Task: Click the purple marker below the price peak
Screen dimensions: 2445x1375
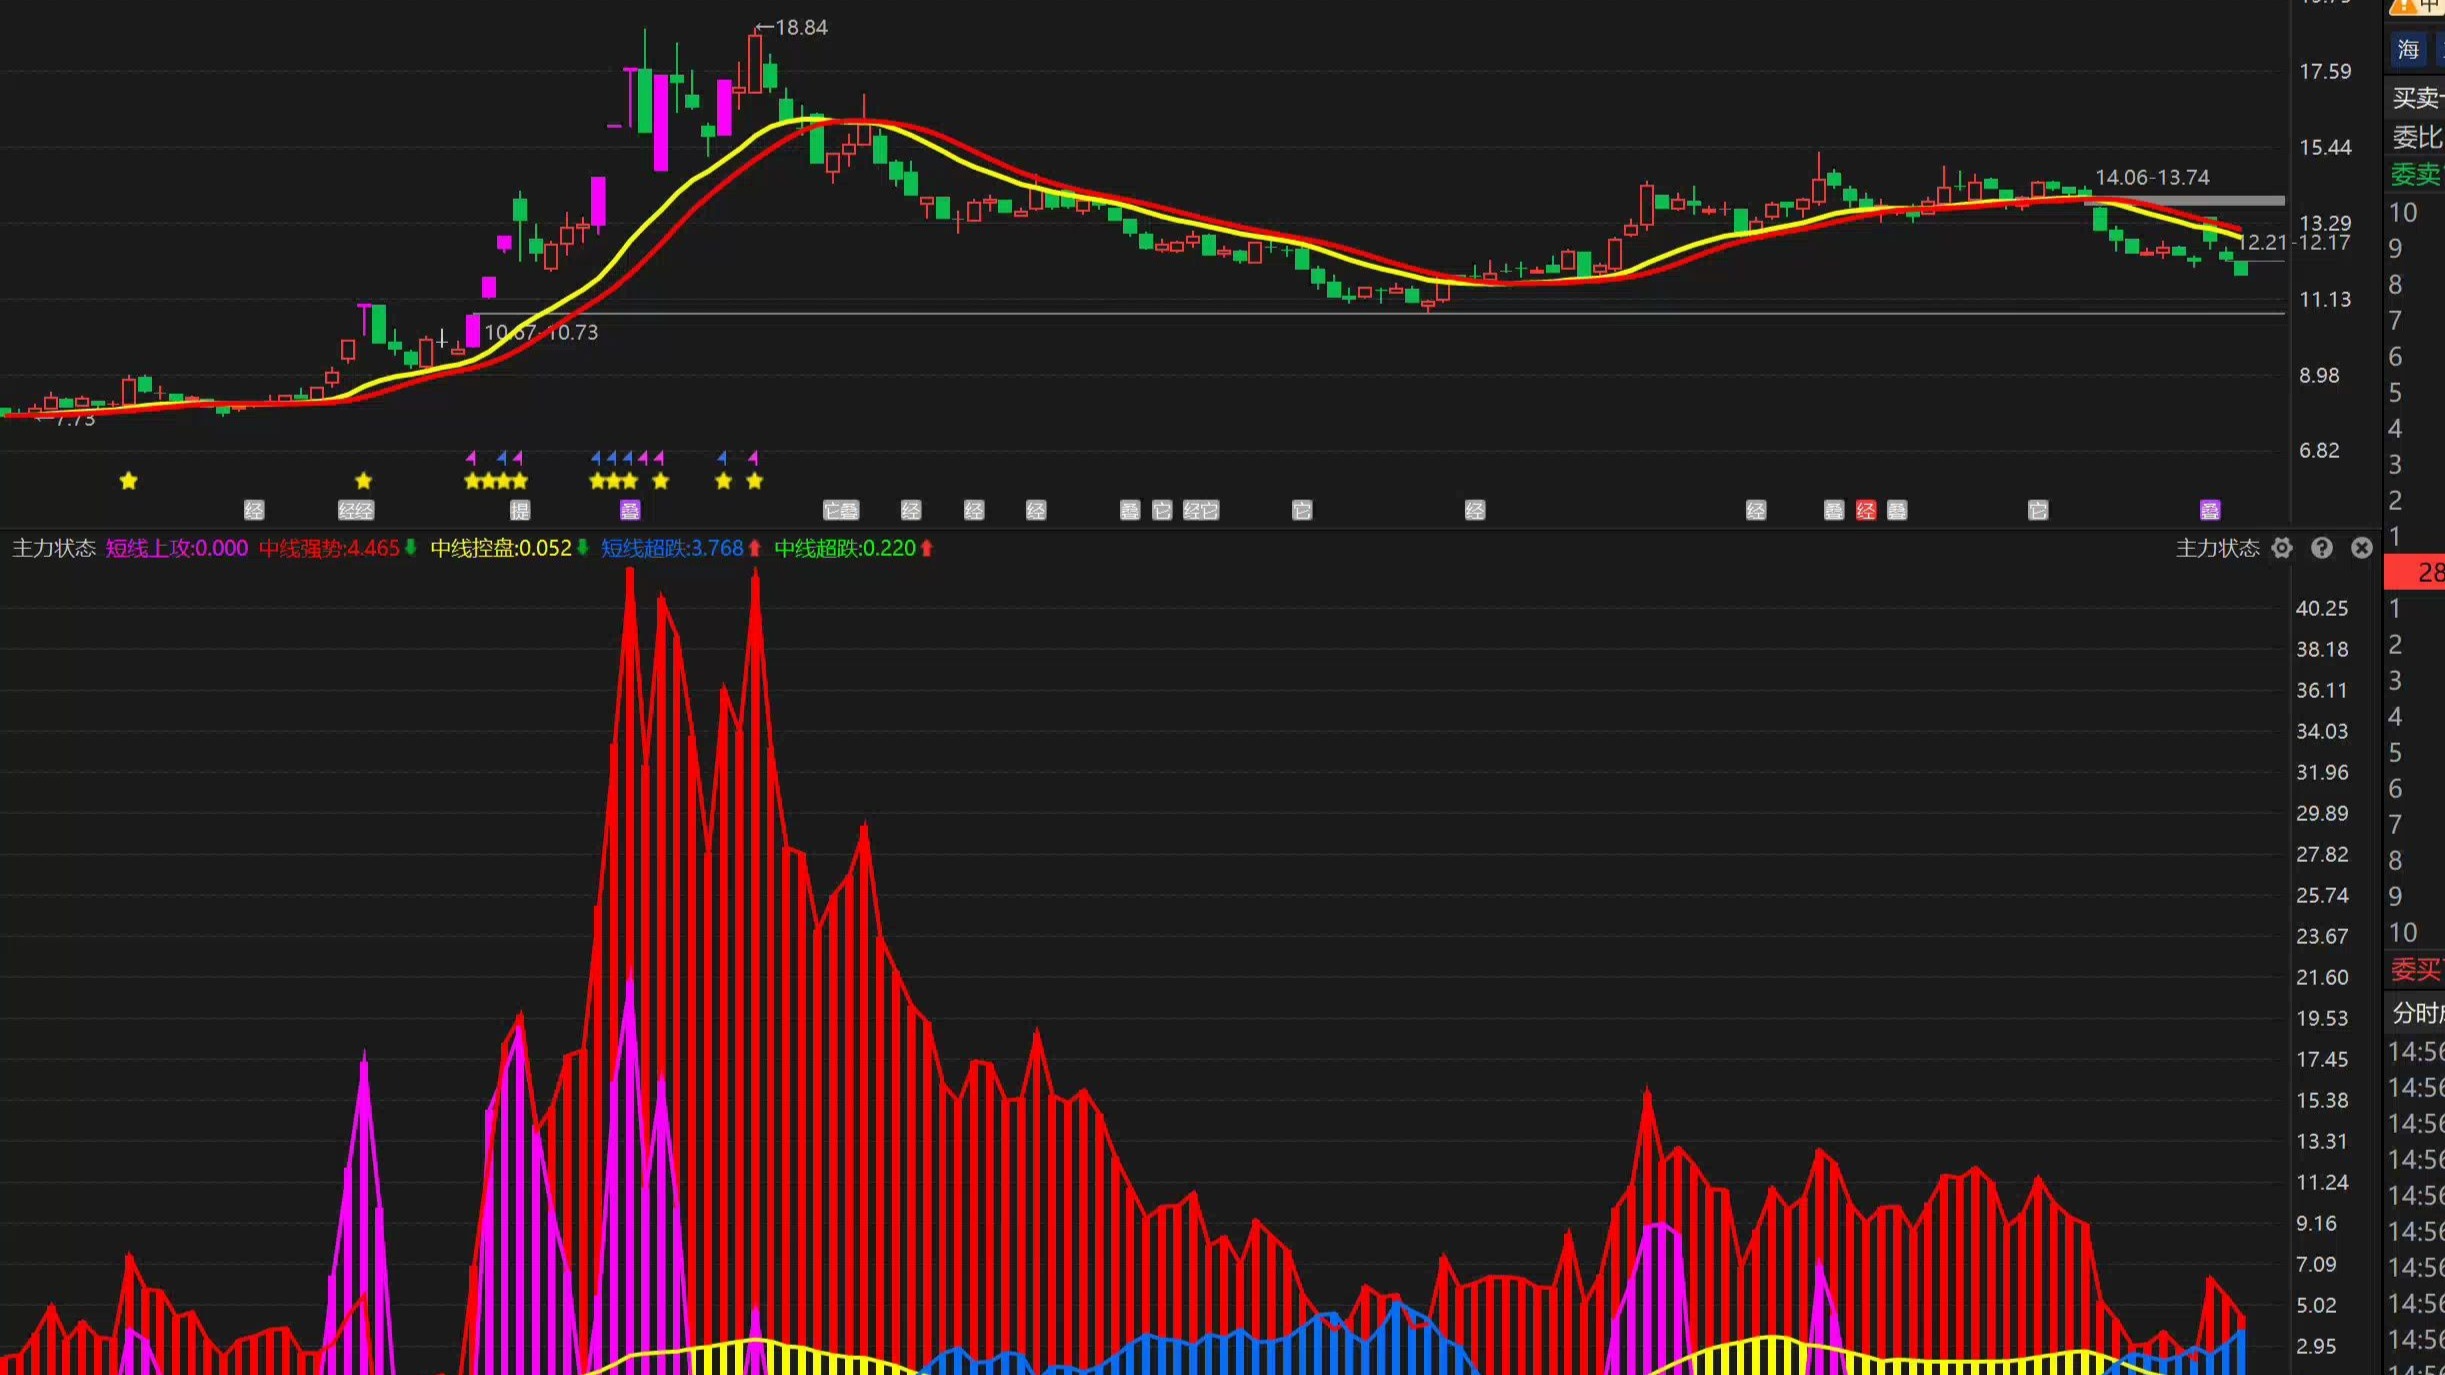Action: pos(630,511)
